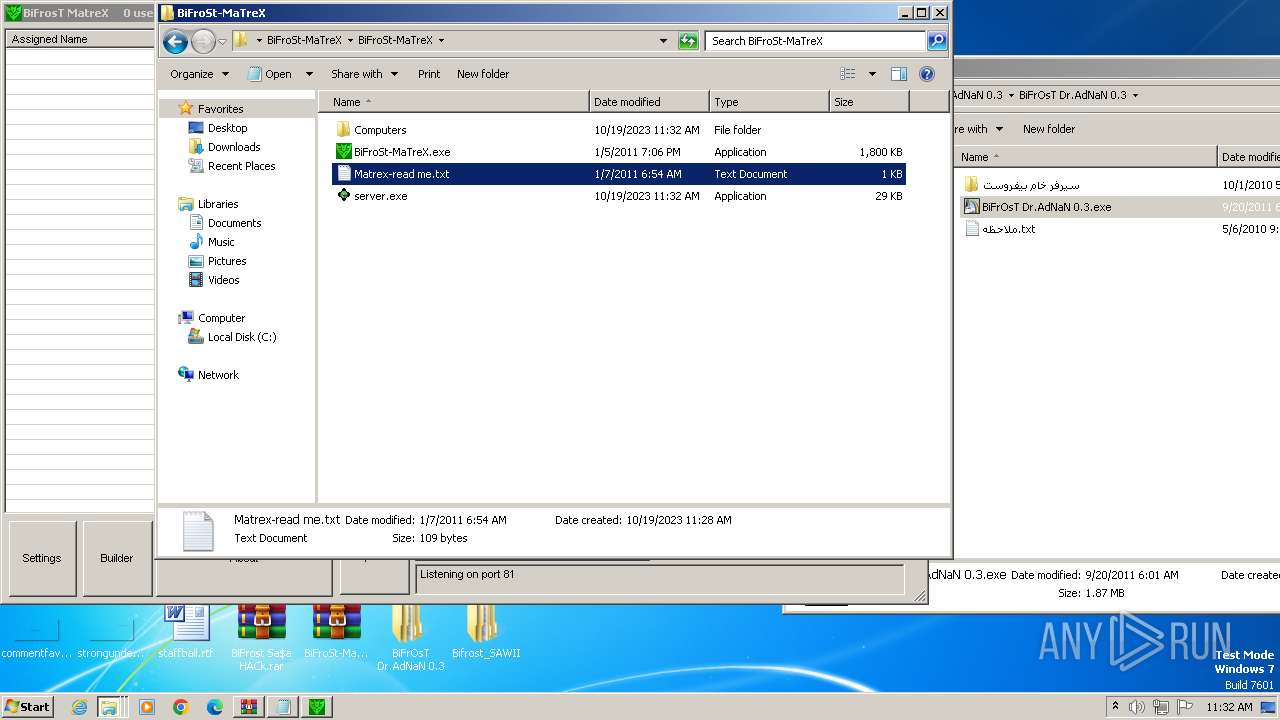1280x720 pixels.
Task: Click New folder in background Explorer window
Action: pos(1048,129)
